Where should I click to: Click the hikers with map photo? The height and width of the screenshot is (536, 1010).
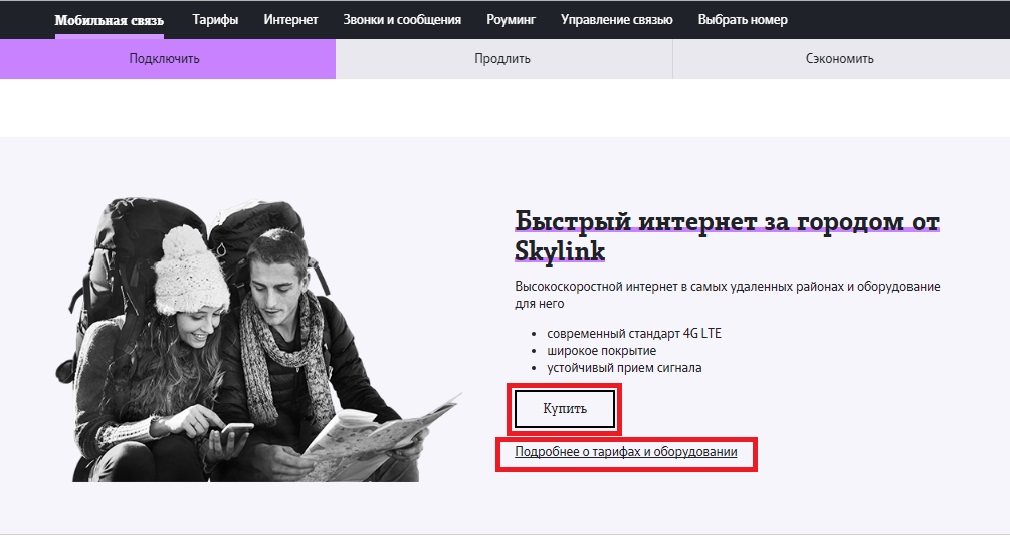tap(258, 340)
